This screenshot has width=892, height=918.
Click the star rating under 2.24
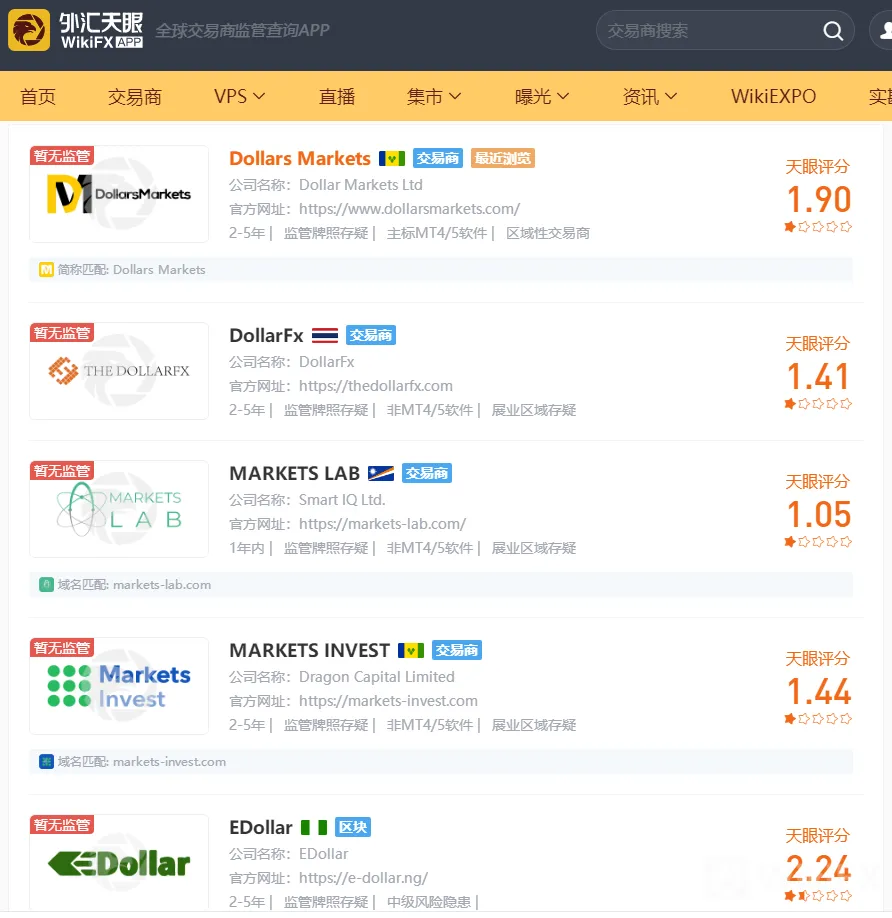[818, 895]
